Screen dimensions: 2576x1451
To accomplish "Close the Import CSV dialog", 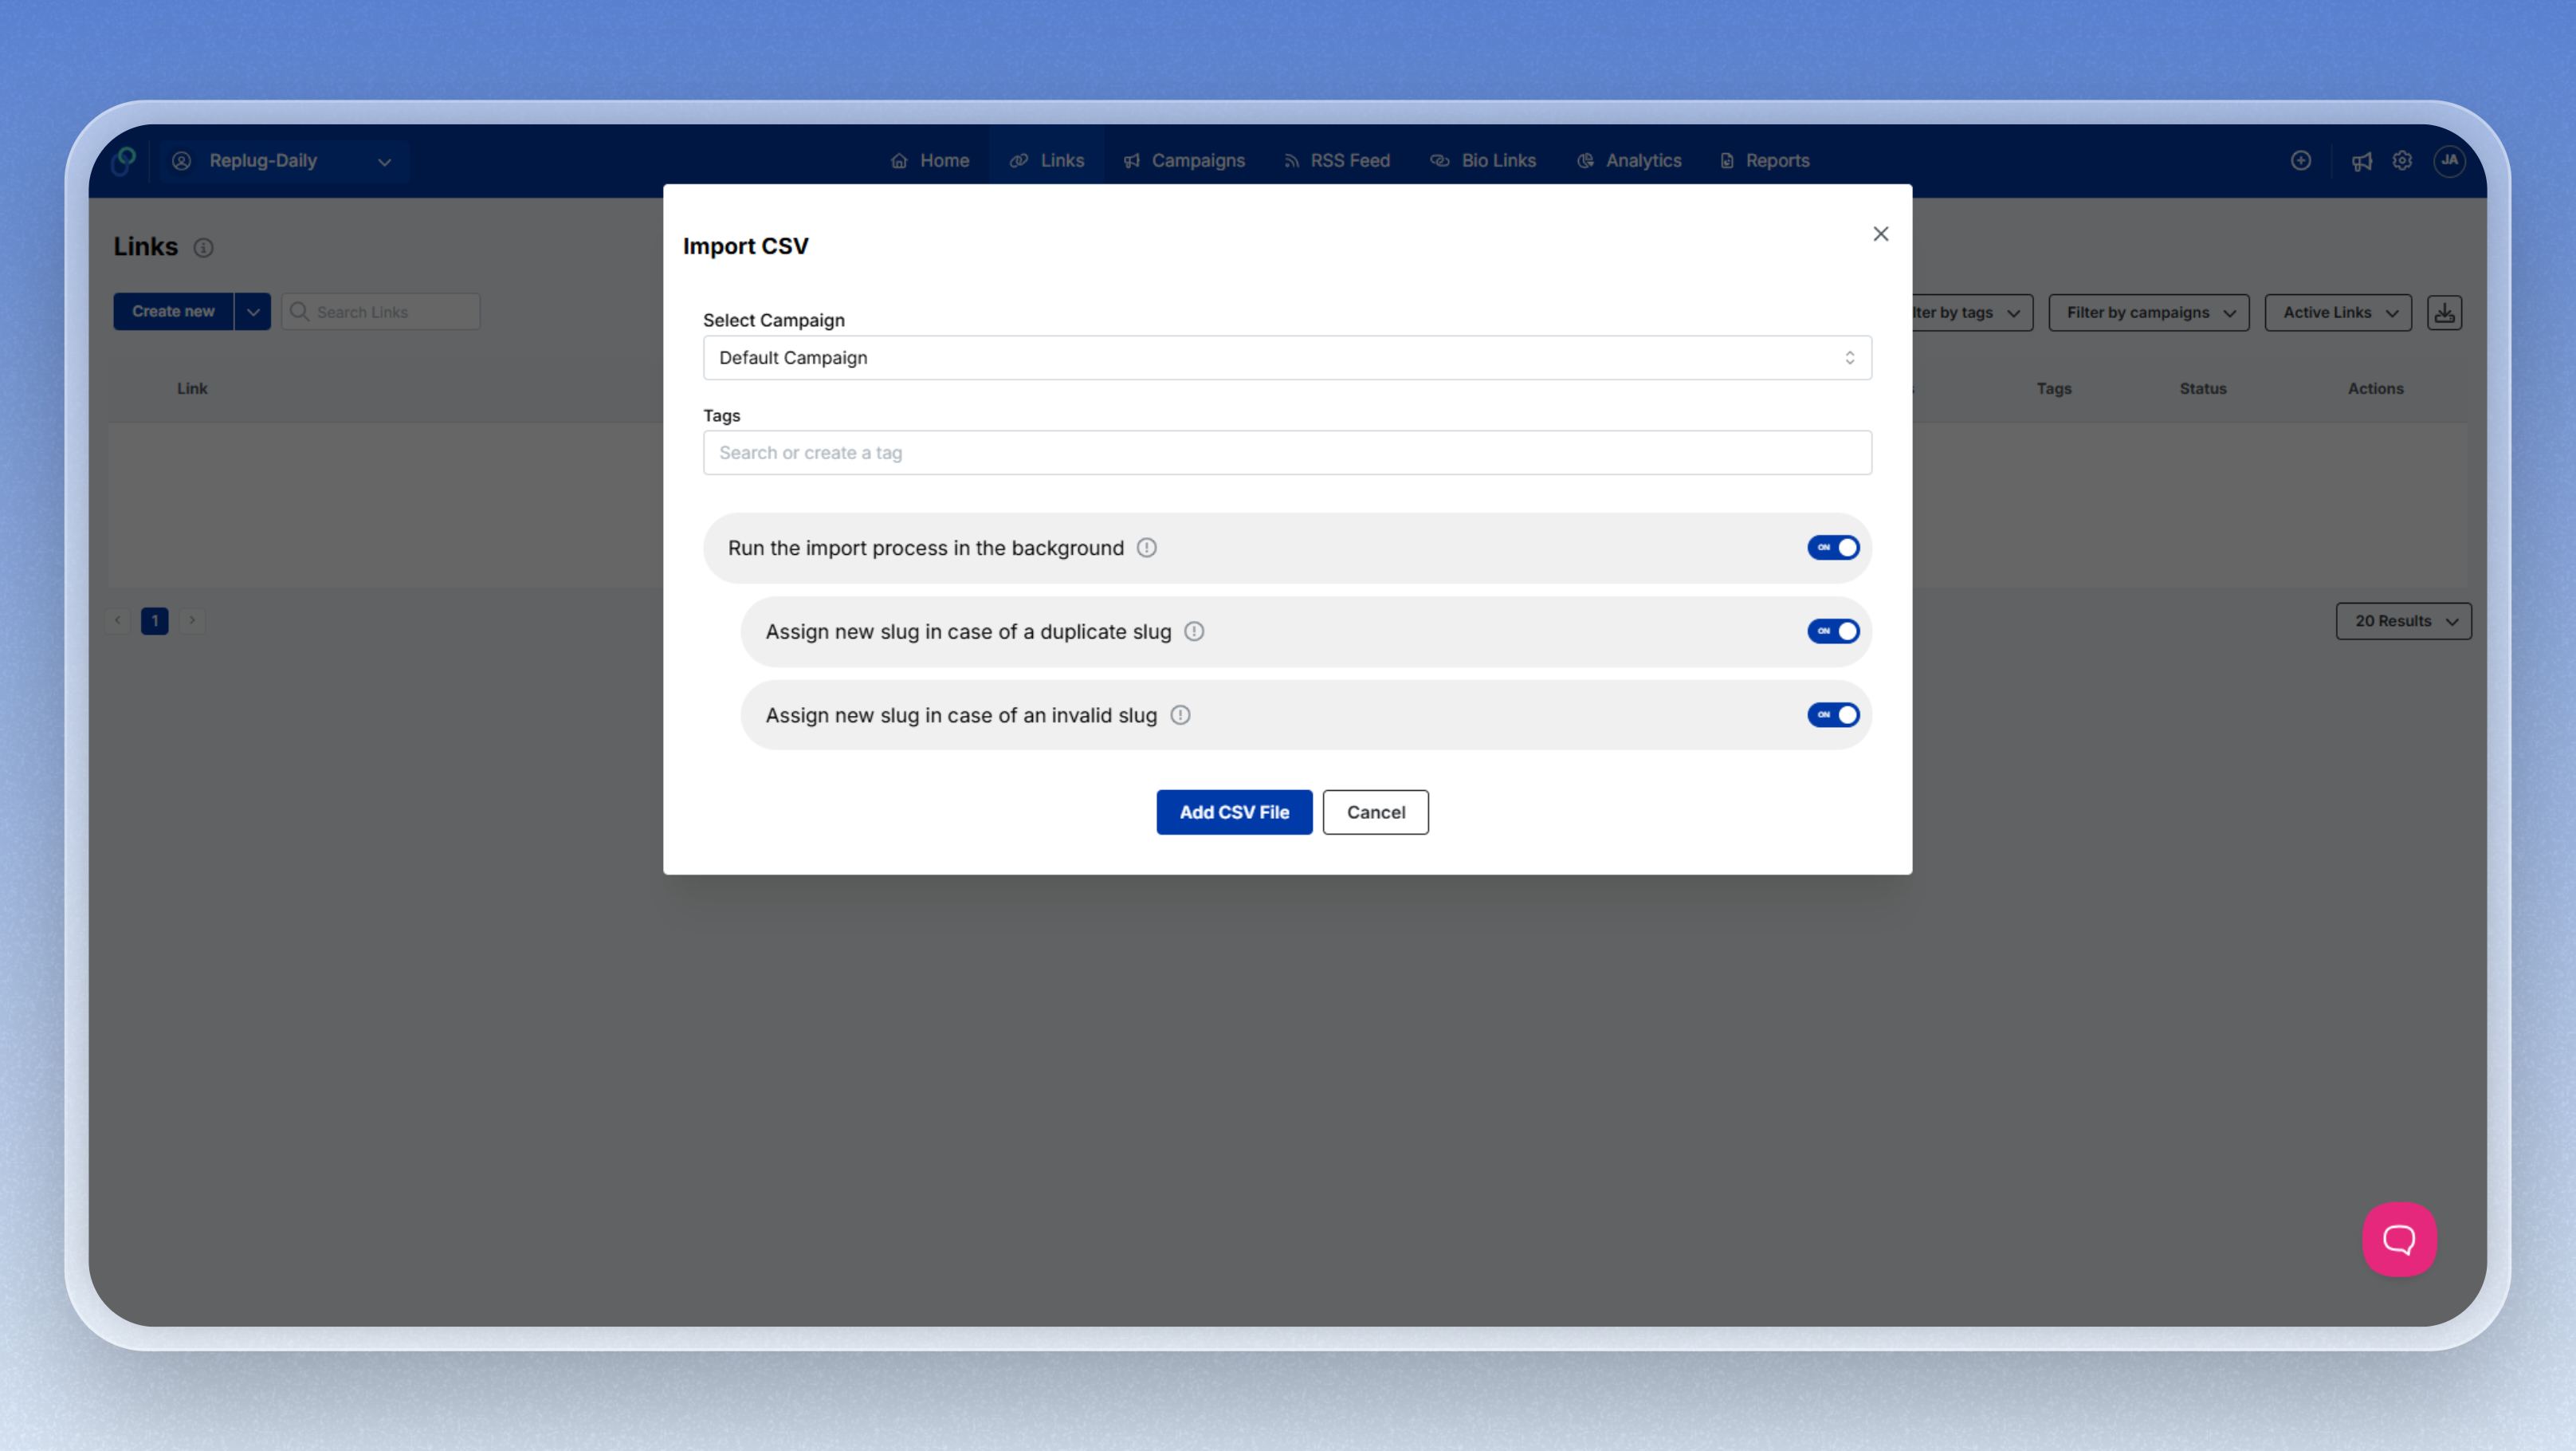I will 1881,234.
